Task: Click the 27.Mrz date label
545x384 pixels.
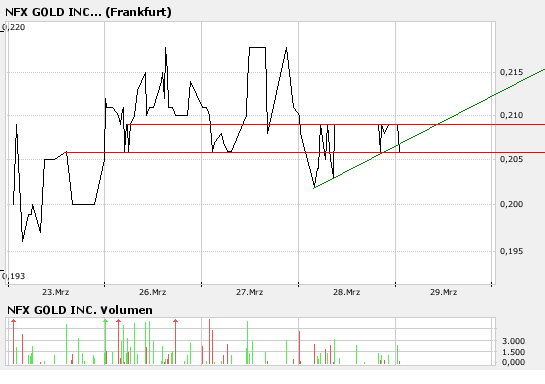Action: [250, 292]
